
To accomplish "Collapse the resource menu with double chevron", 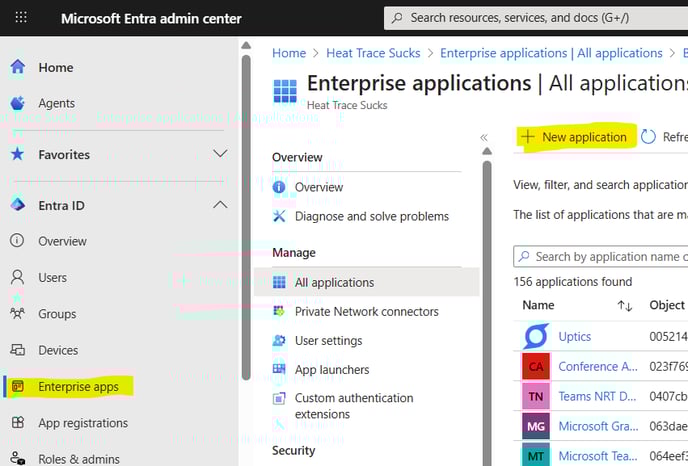I will click(x=484, y=138).
